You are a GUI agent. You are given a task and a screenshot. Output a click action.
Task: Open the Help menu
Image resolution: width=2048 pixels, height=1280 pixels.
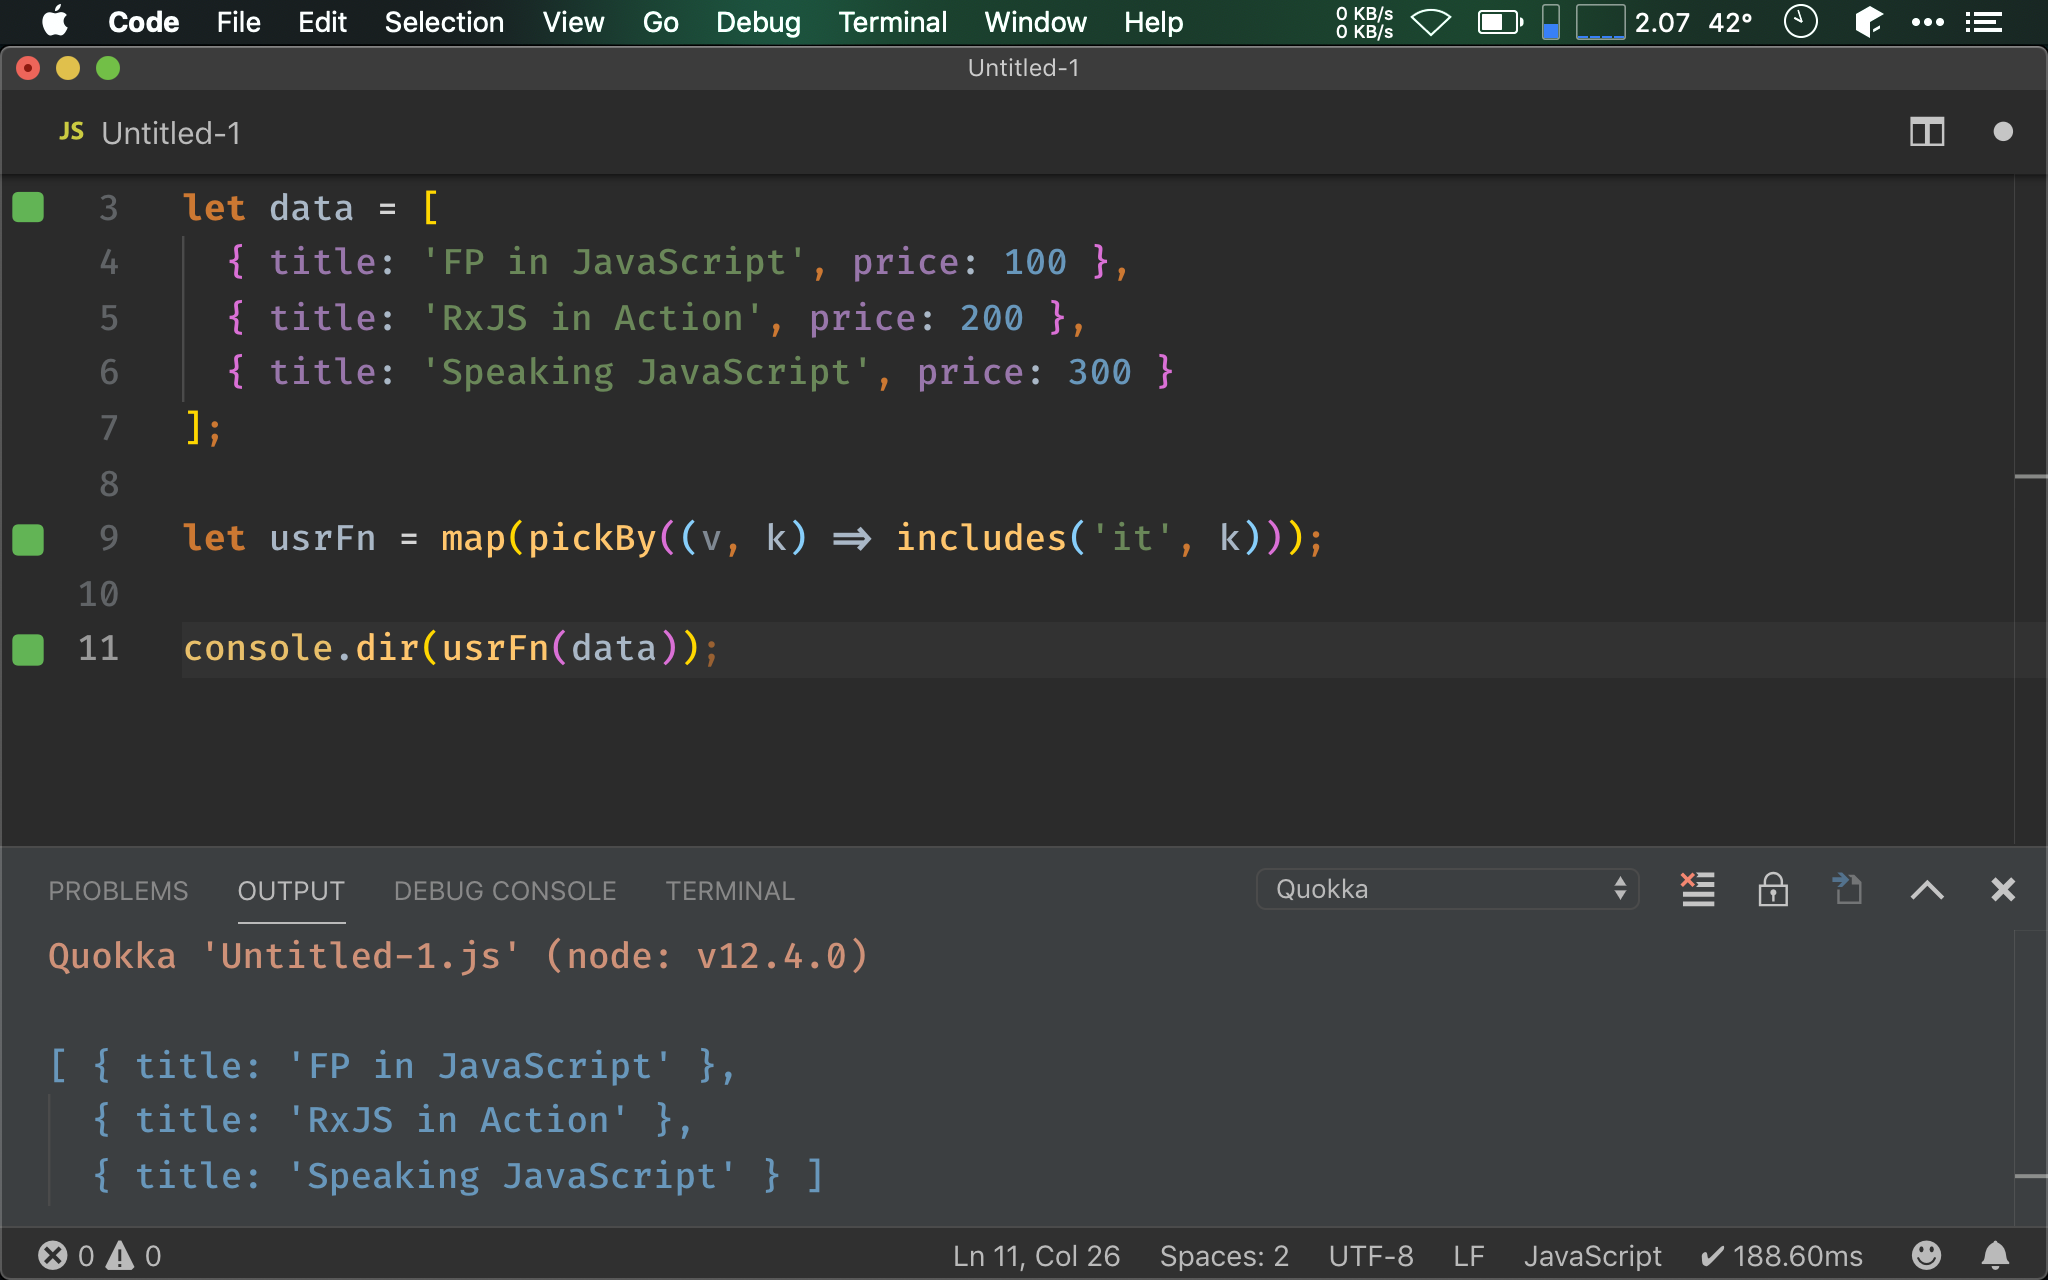(x=1153, y=22)
